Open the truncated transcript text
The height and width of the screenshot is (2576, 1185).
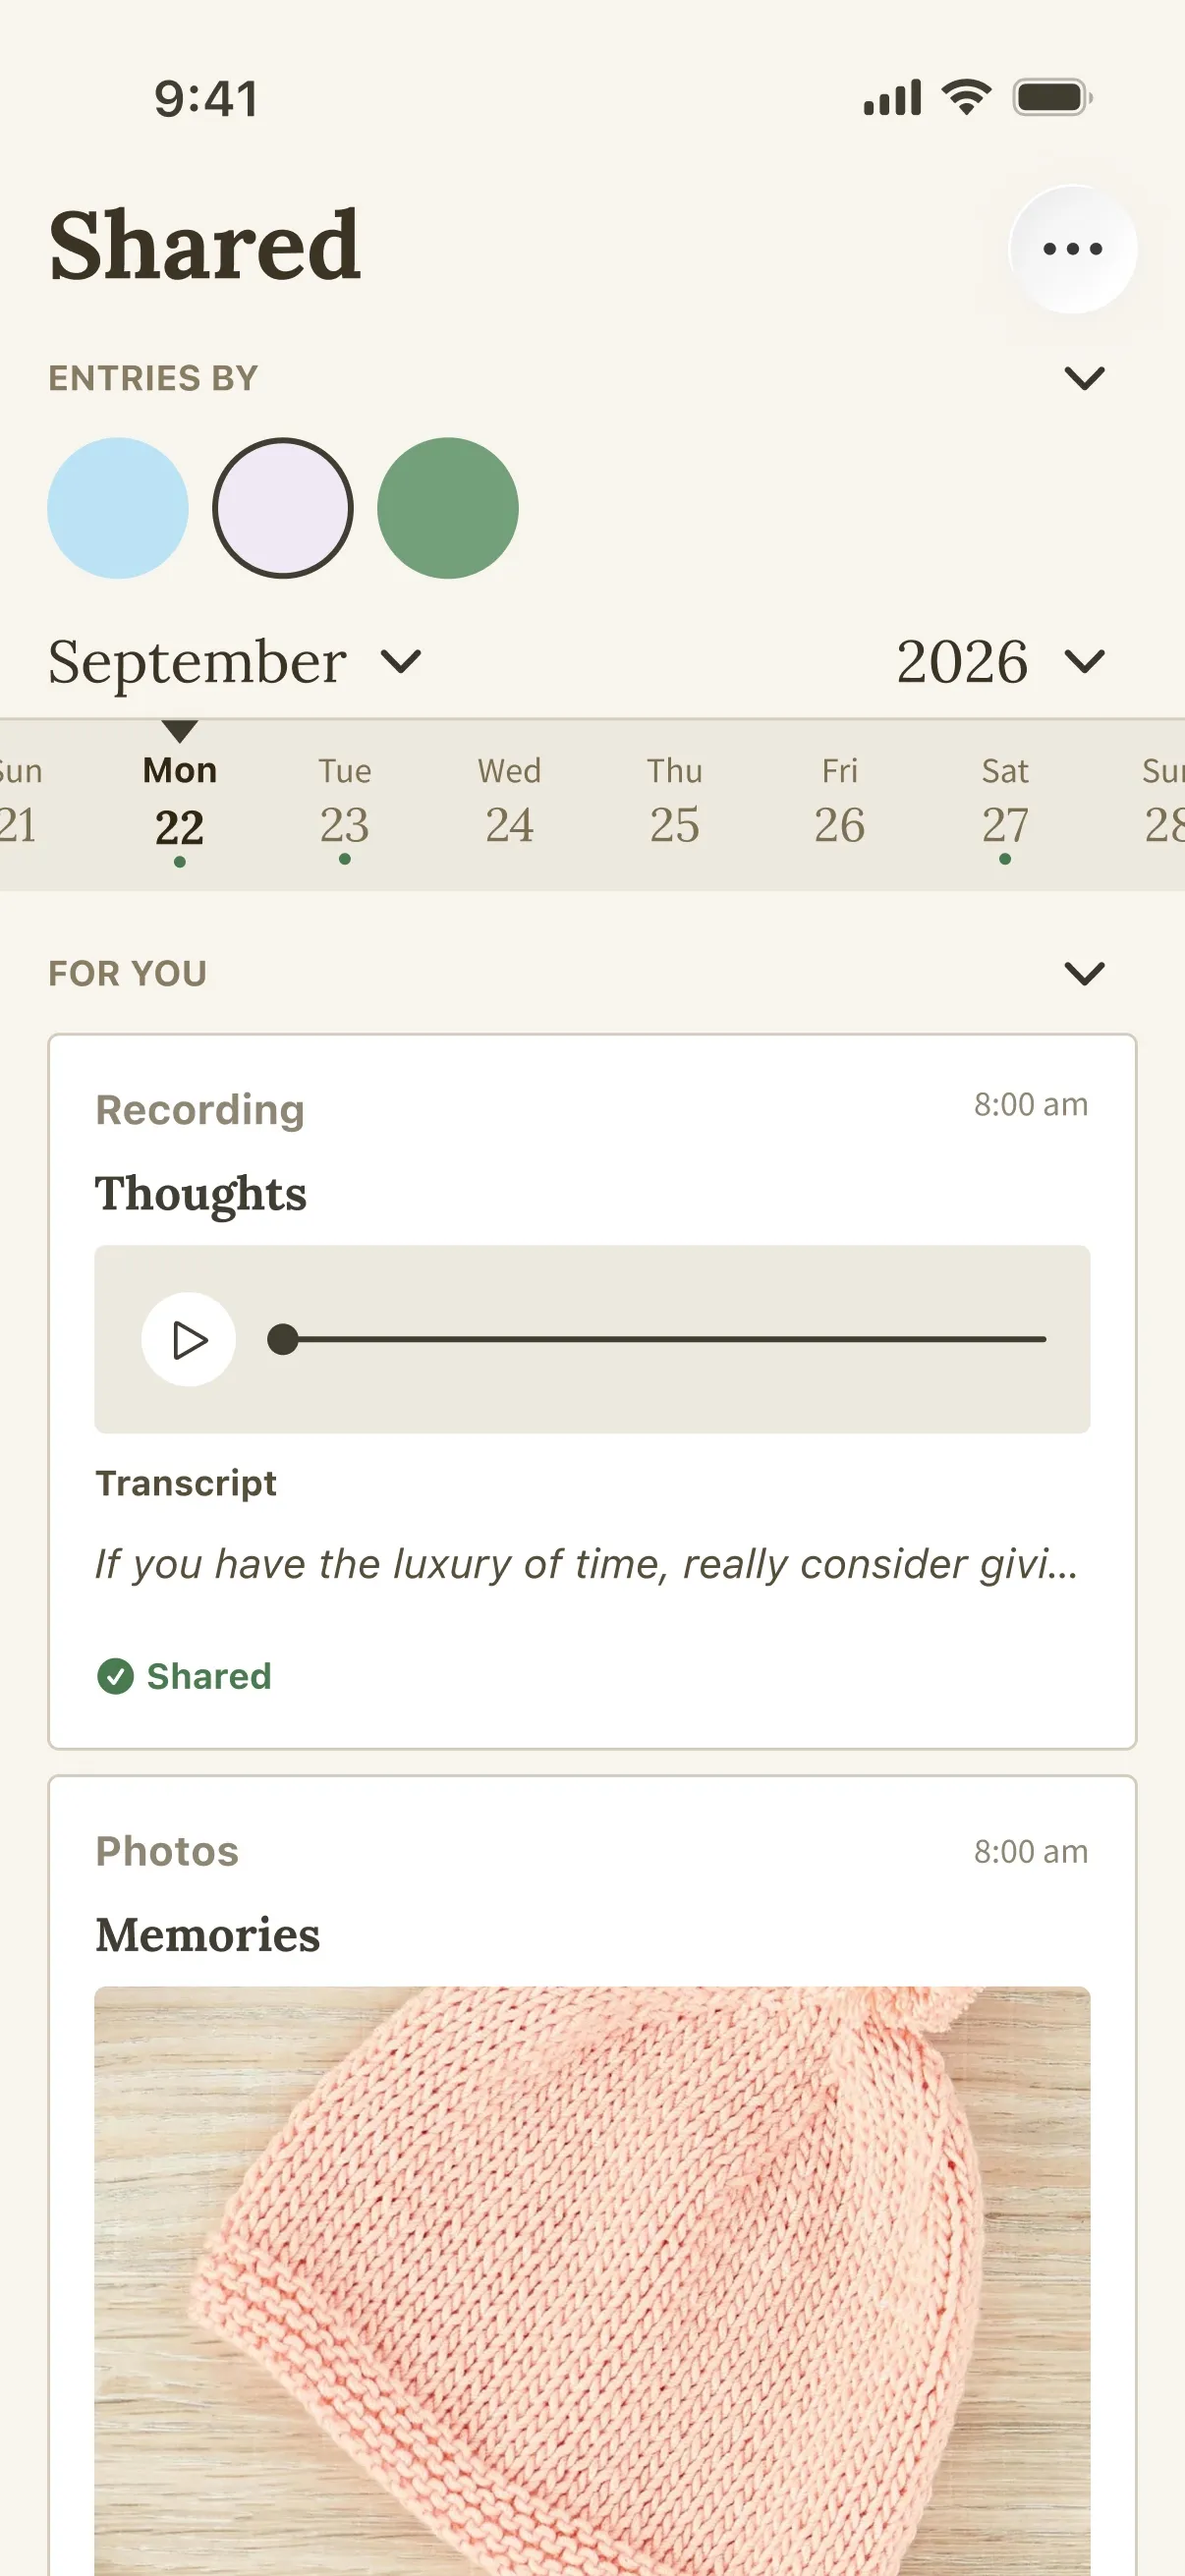[587, 1564]
